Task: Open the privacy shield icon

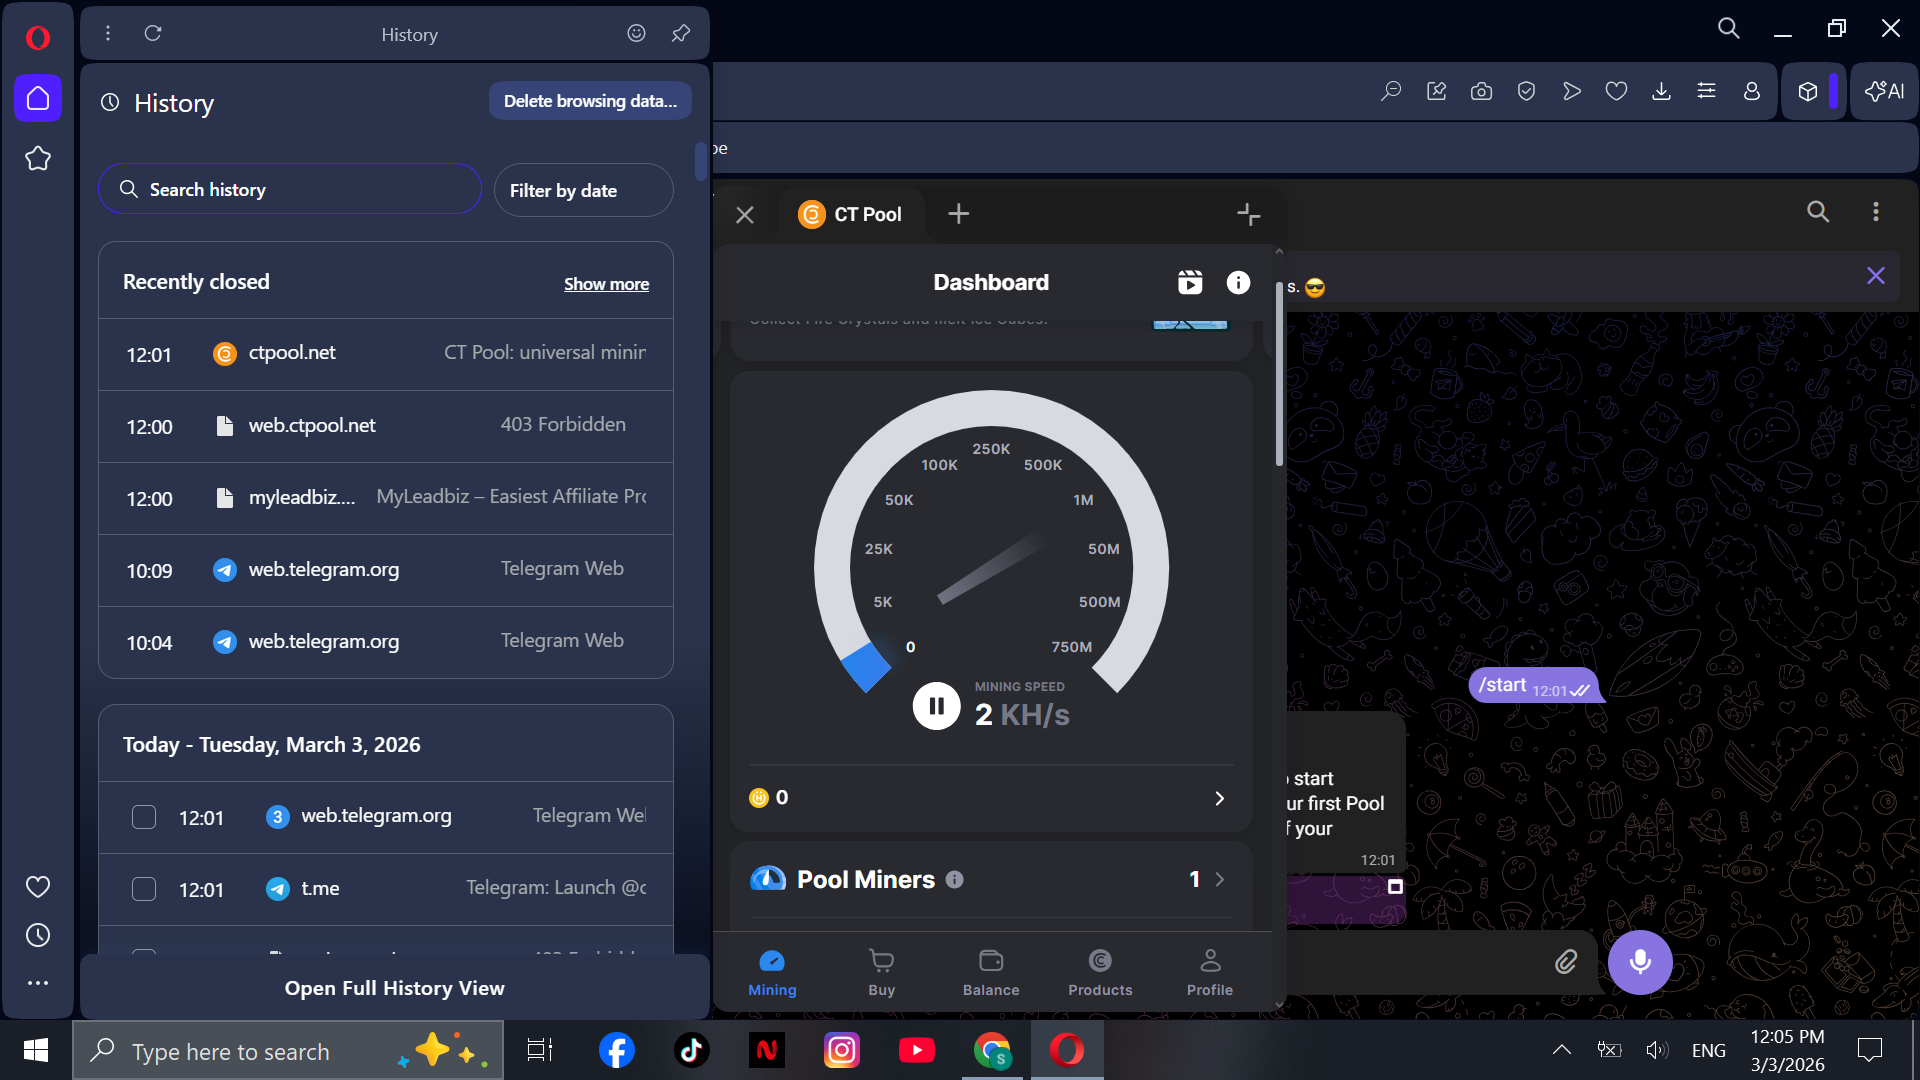Action: pyautogui.click(x=1526, y=91)
